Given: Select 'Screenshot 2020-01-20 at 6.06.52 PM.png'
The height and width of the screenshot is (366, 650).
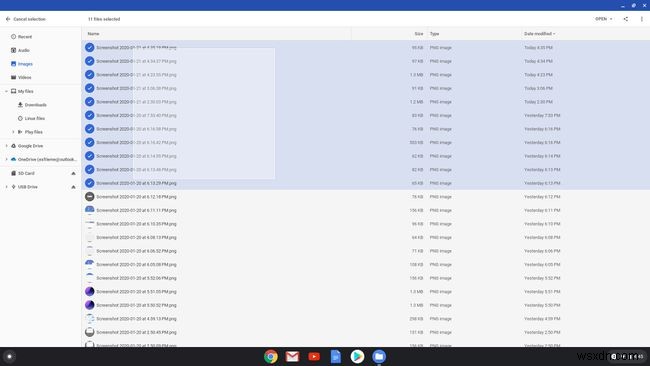Looking at the screenshot, I should tap(136, 251).
